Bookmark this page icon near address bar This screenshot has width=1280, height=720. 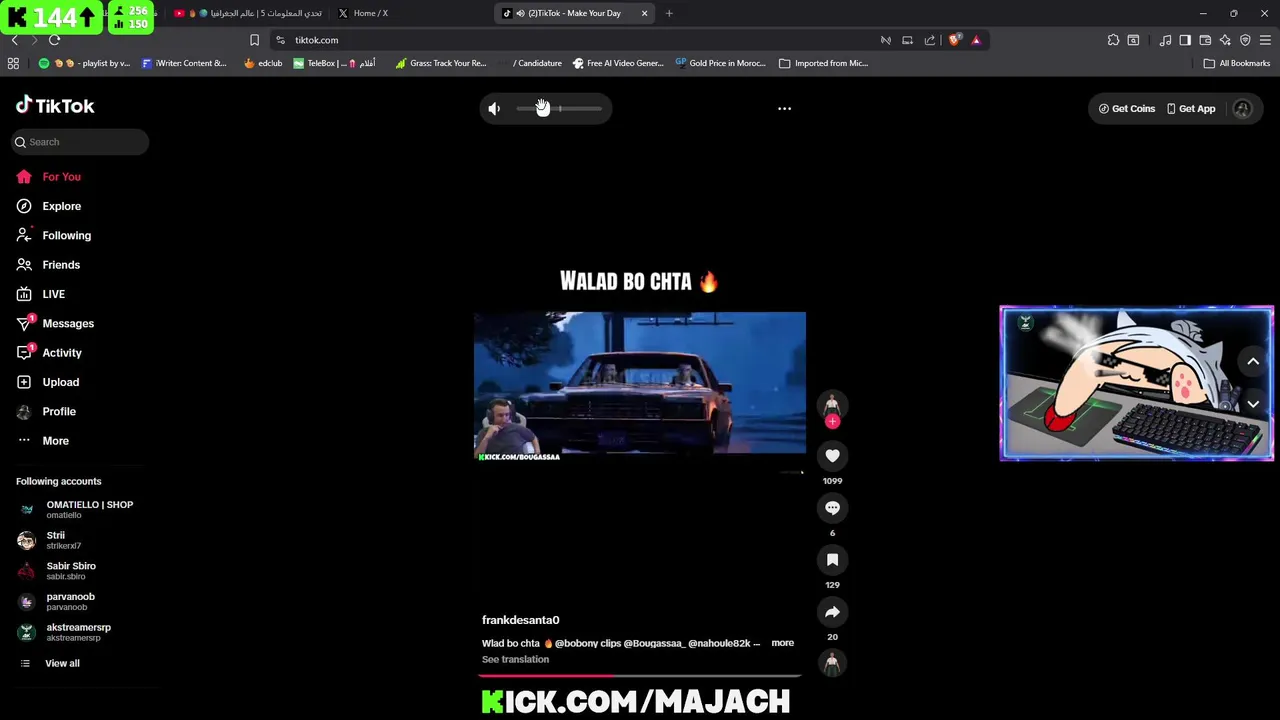tap(254, 40)
